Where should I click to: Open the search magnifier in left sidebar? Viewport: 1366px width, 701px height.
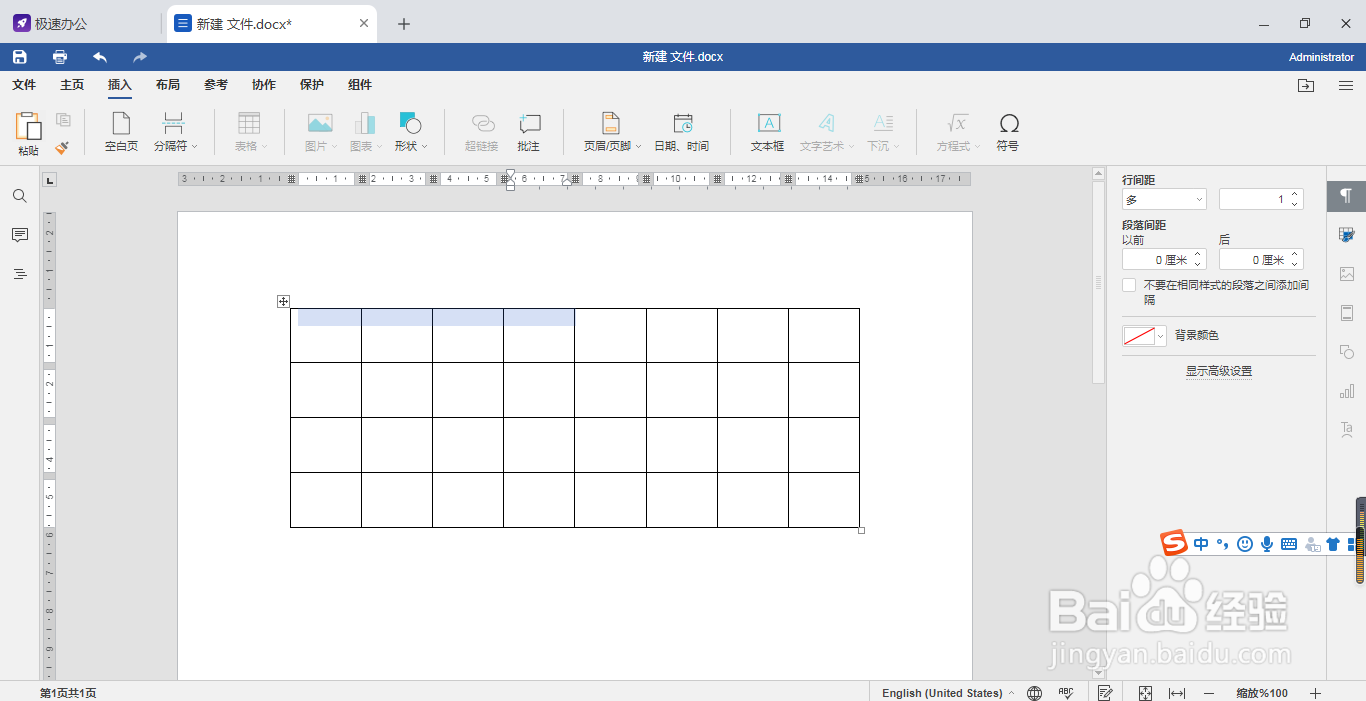tap(20, 196)
